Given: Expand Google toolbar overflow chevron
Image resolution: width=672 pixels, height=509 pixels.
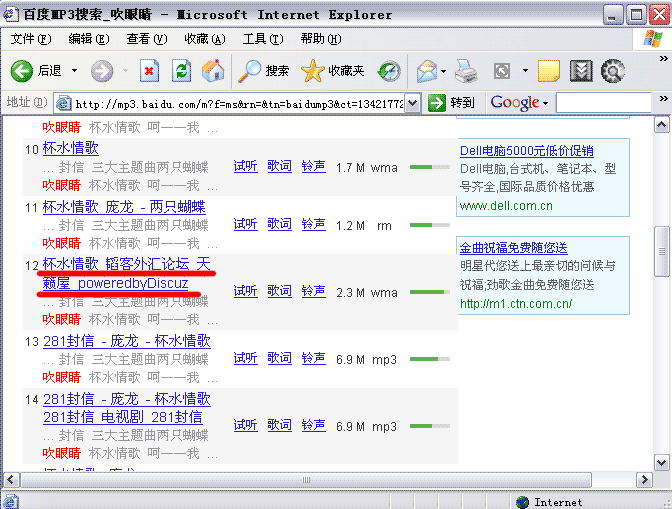Looking at the screenshot, I should coord(663,99).
